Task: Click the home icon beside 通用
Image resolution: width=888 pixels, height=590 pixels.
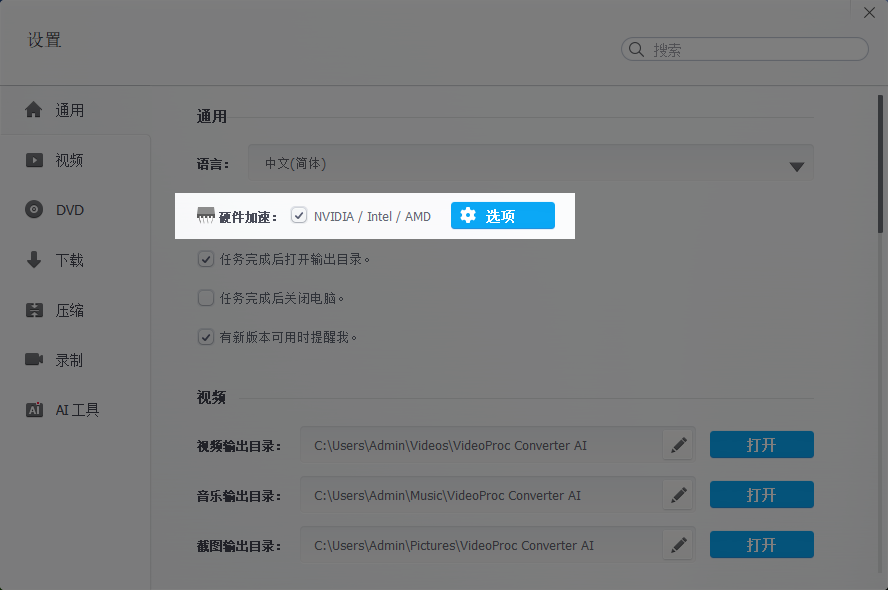Action: click(33, 110)
